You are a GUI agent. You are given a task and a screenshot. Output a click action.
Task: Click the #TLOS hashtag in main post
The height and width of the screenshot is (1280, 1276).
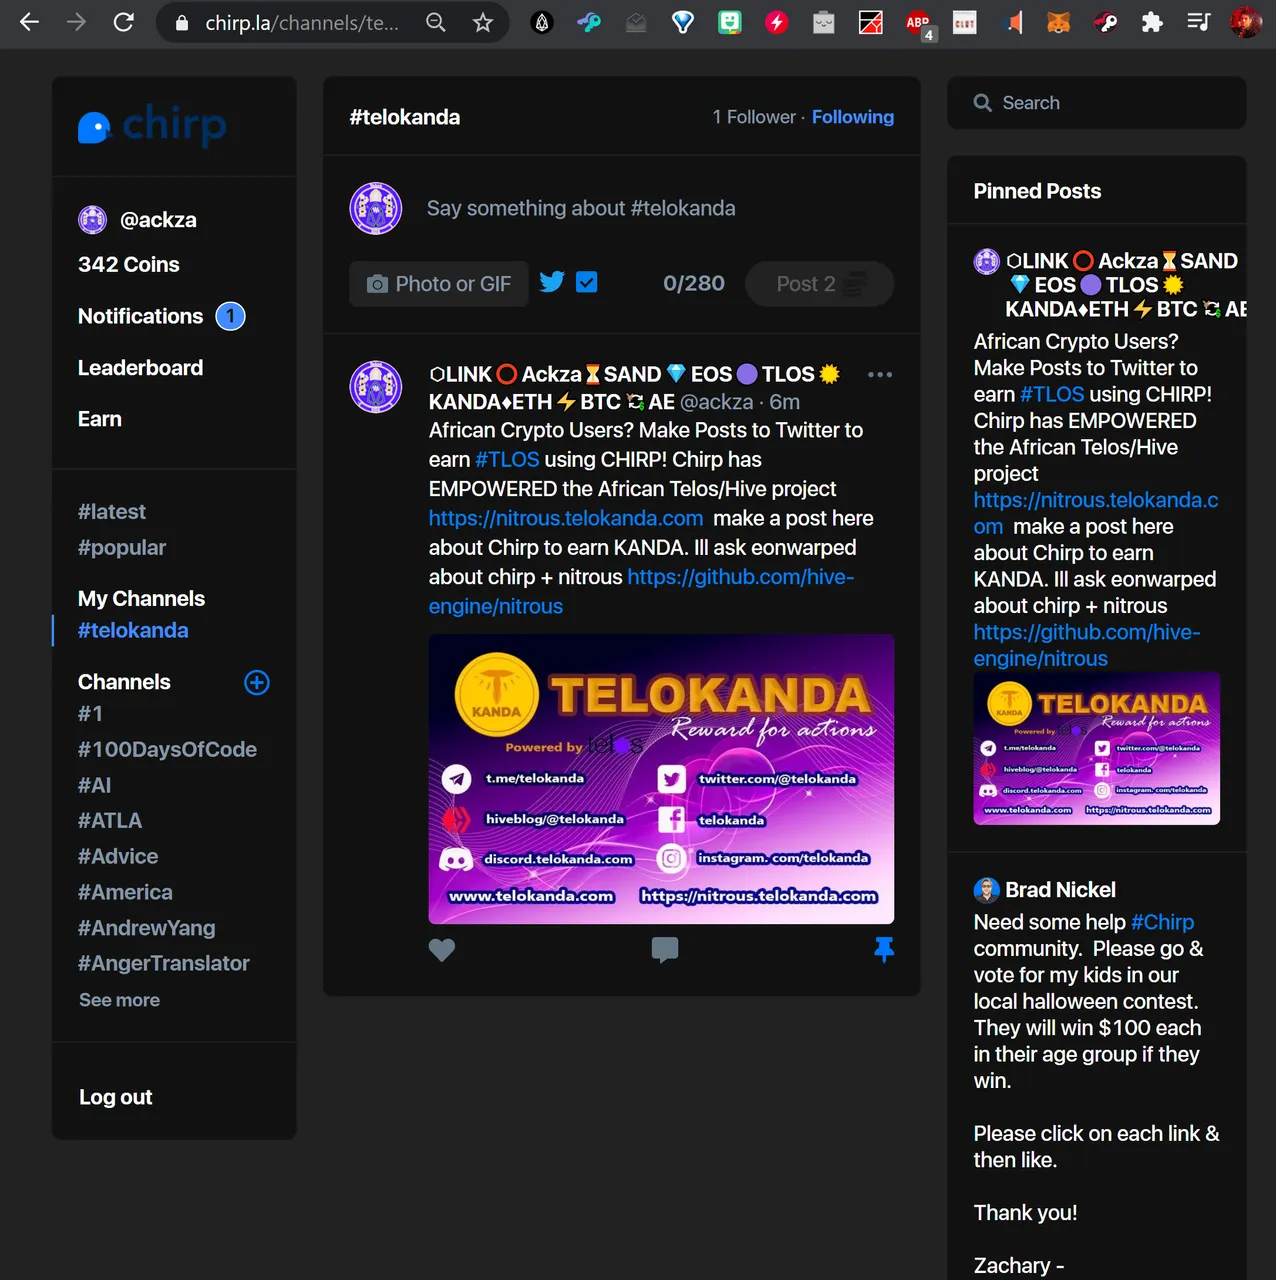(x=507, y=460)
